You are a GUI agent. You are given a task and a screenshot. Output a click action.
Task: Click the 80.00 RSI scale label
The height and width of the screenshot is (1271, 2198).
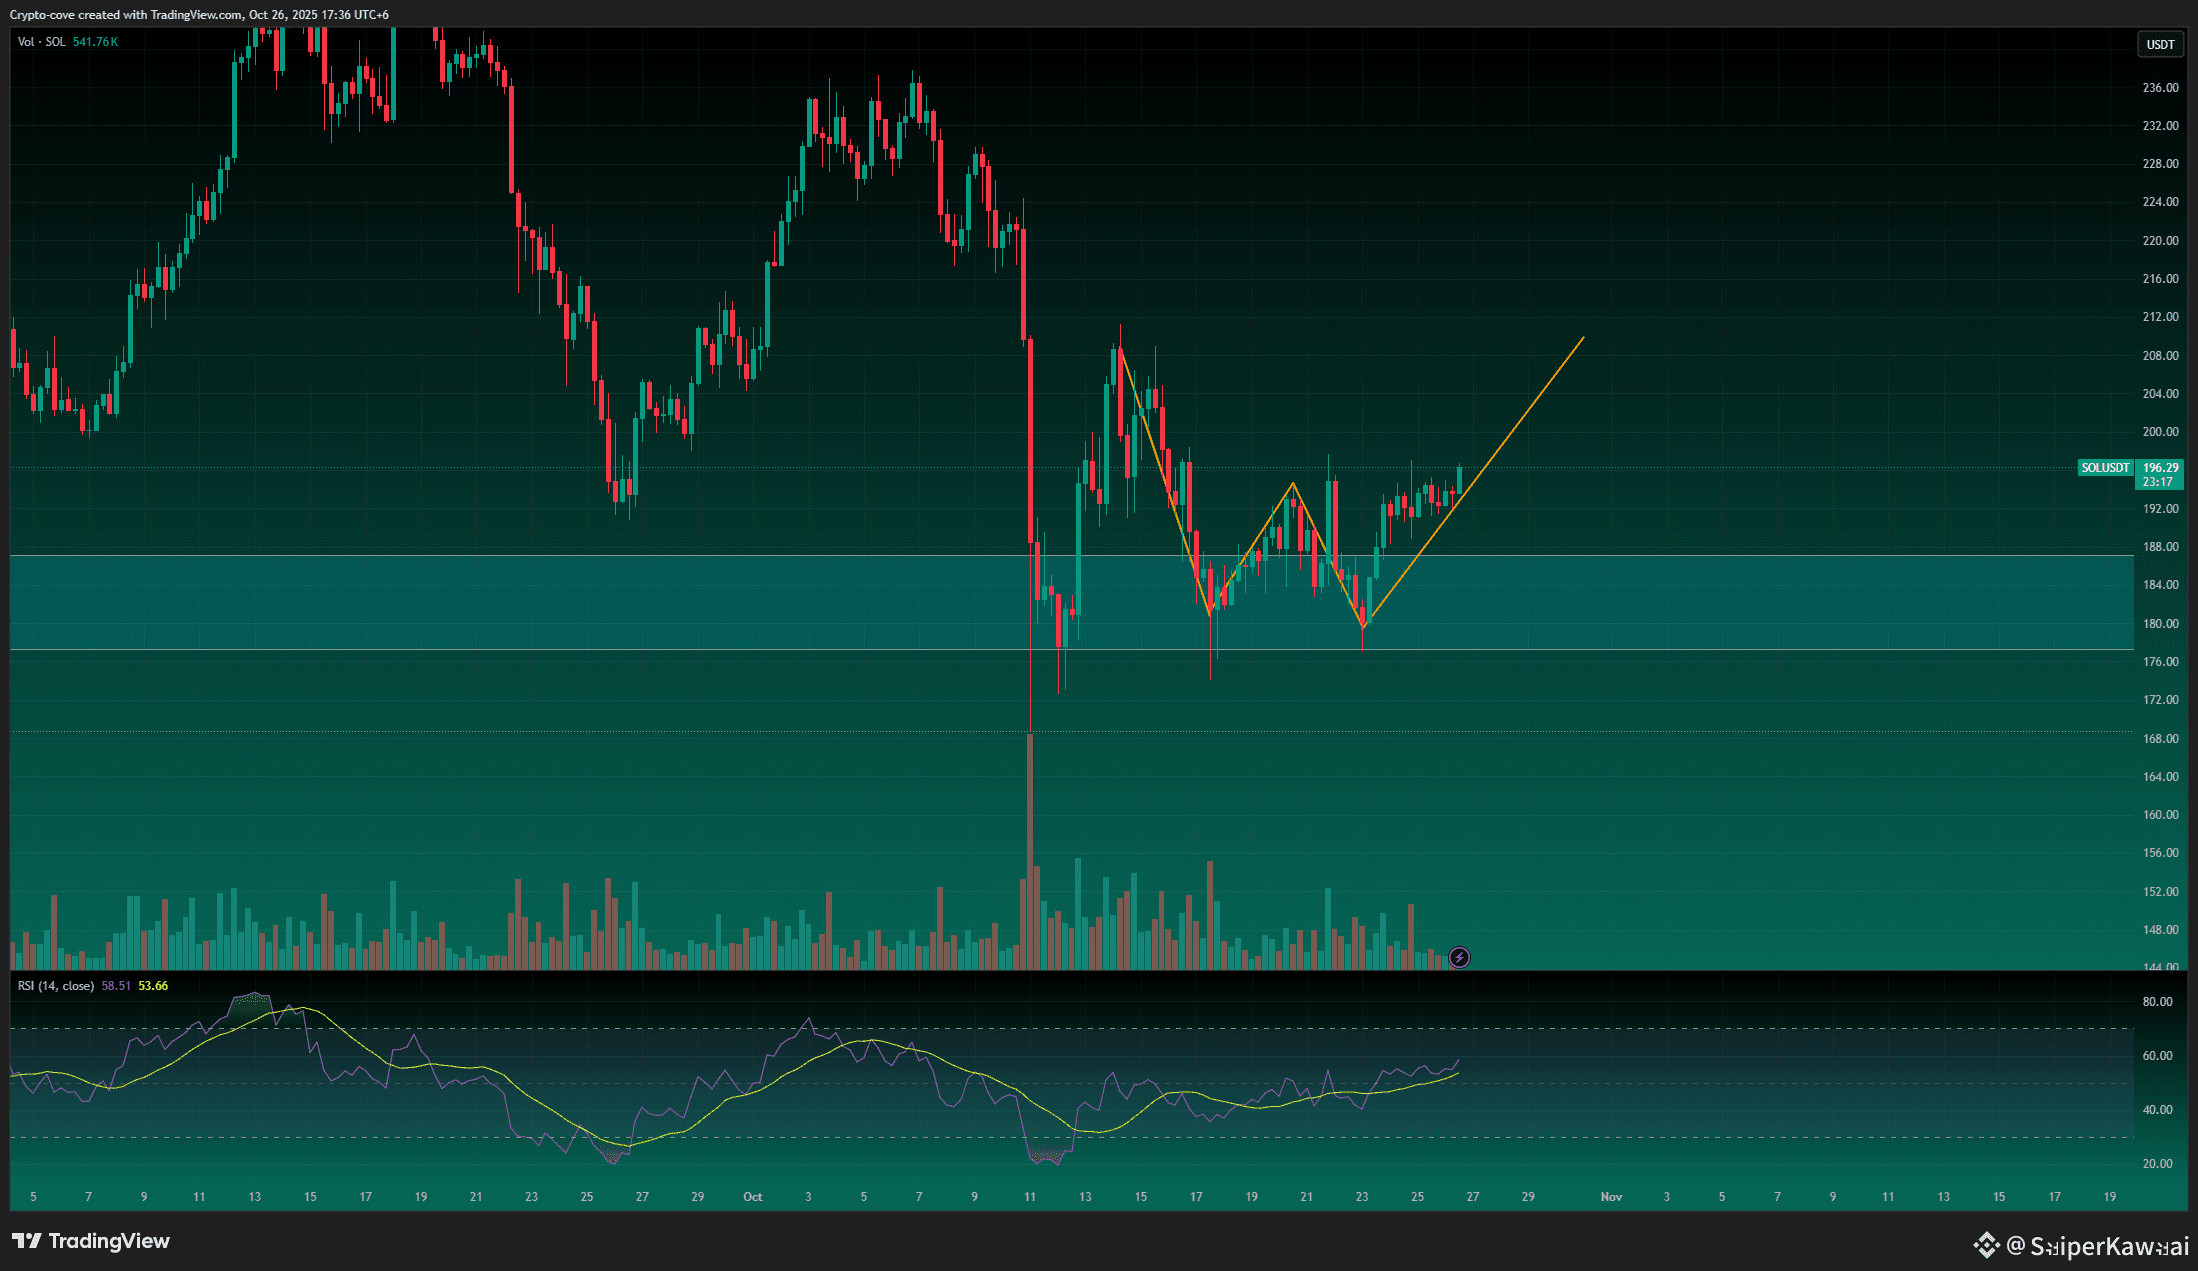tap(2157, 1002)
